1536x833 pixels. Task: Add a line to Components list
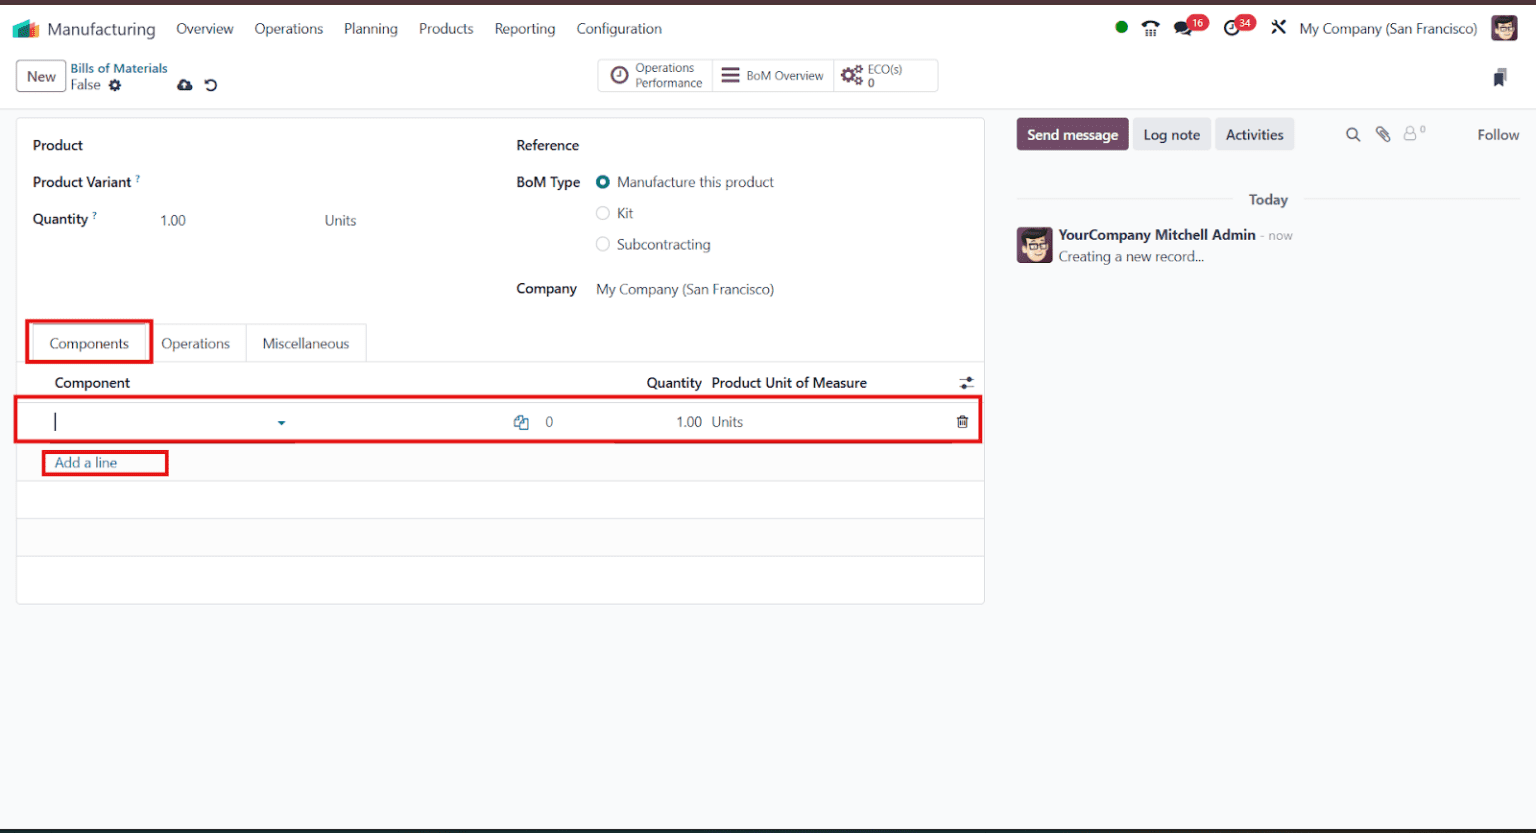click(x=85, y=462)
